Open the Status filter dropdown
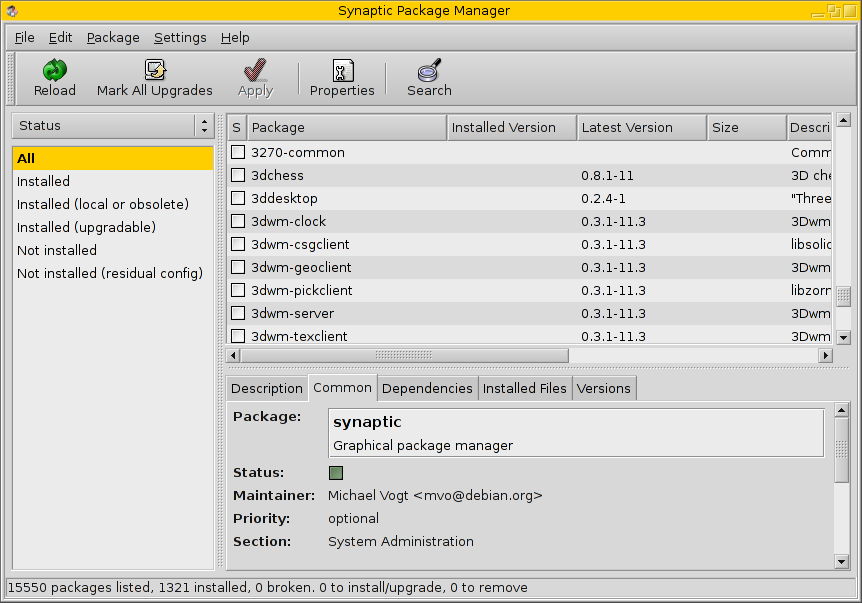862x603 pixels. point(113,126)
